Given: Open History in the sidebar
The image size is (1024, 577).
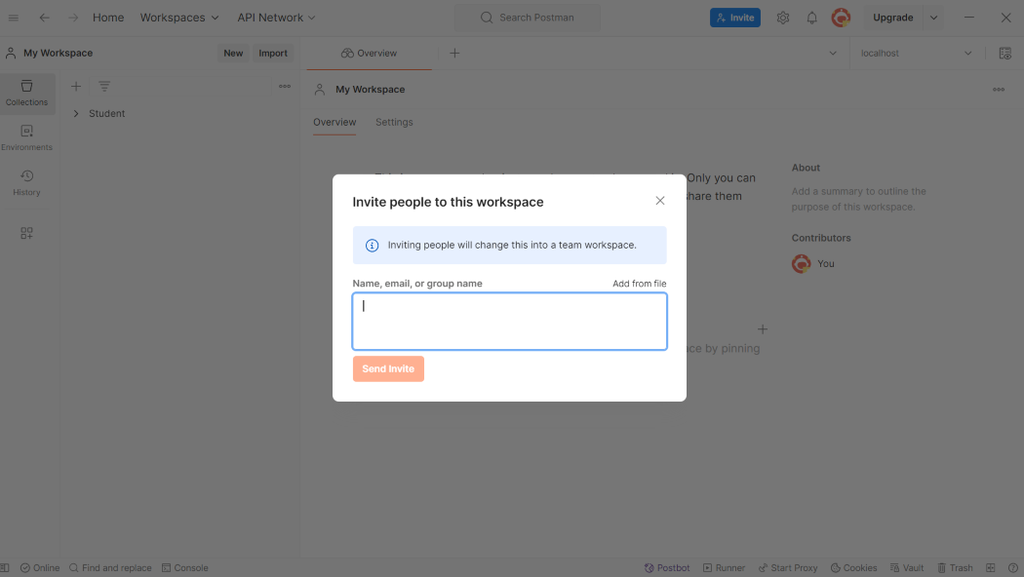Looking at the screenshot, I should (27, 183).
